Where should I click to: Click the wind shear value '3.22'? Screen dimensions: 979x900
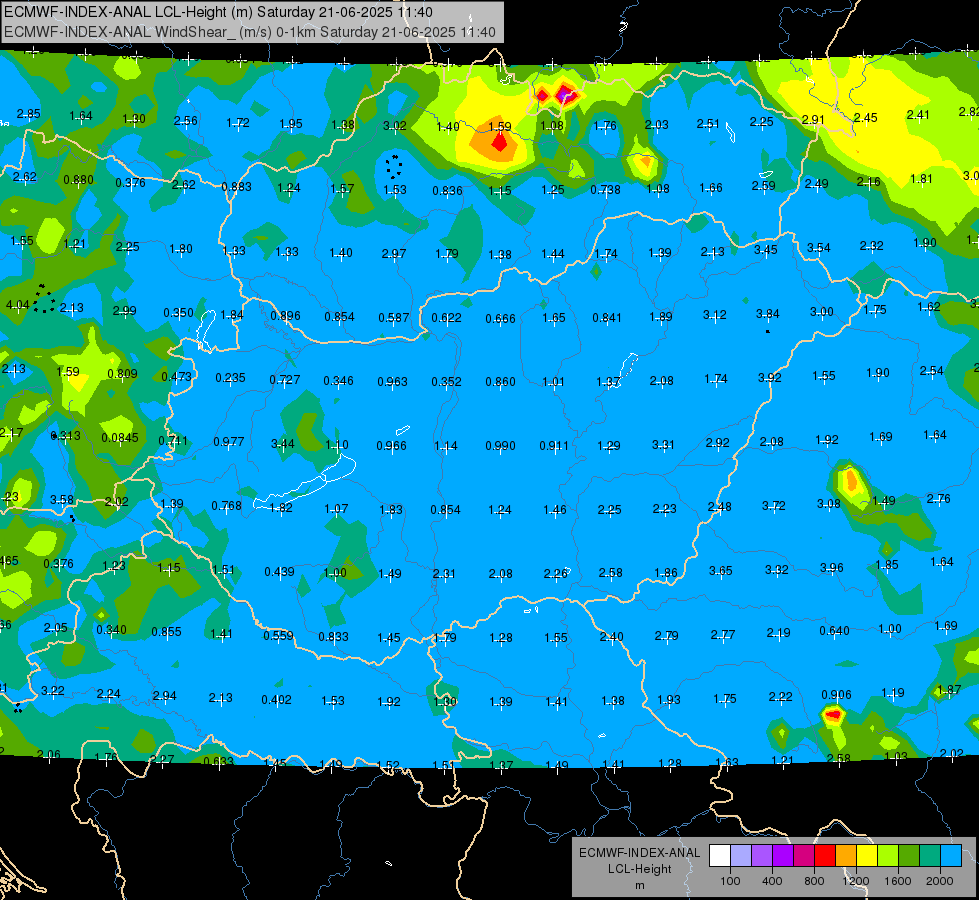52,690
